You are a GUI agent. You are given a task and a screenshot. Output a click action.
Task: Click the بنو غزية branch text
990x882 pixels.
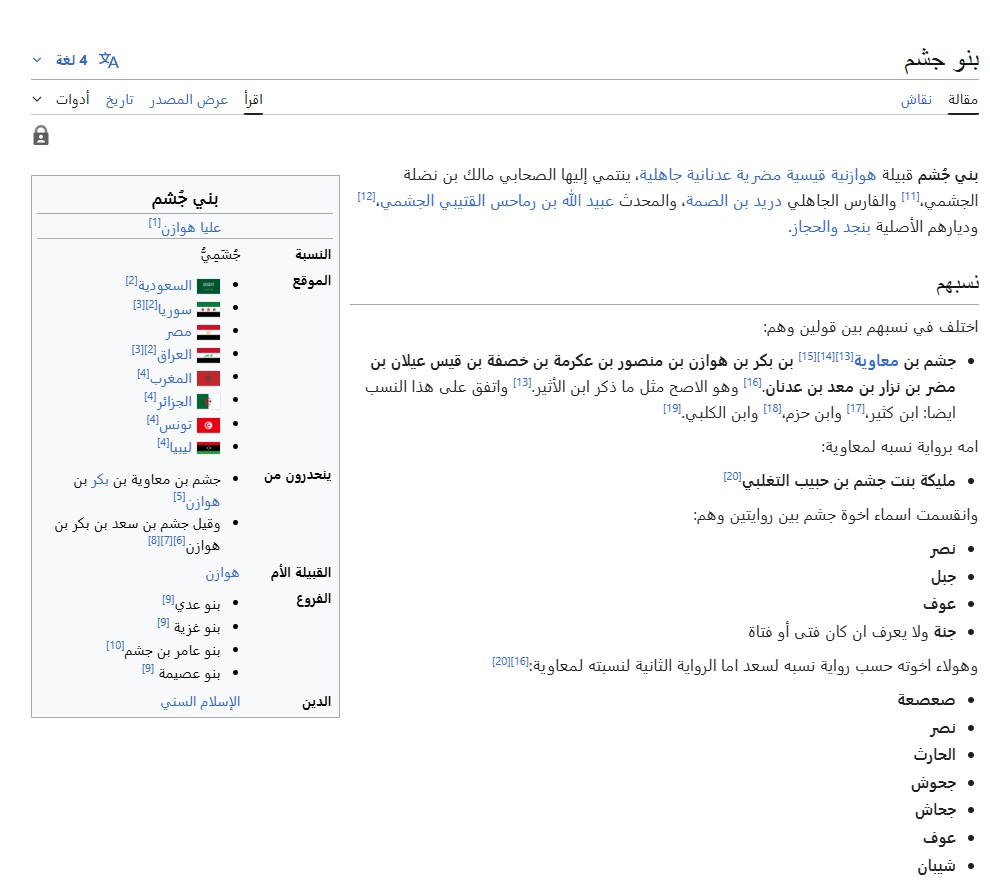pos(197,628)
